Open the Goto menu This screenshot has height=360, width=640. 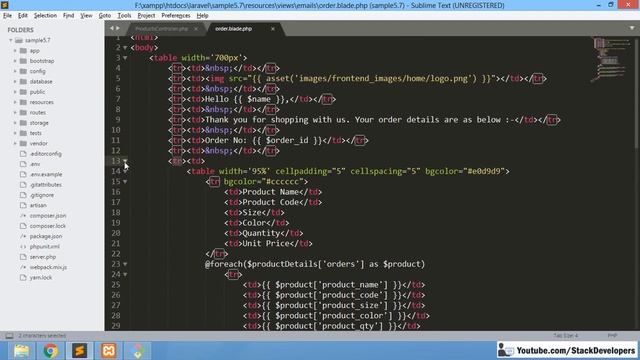104,16
